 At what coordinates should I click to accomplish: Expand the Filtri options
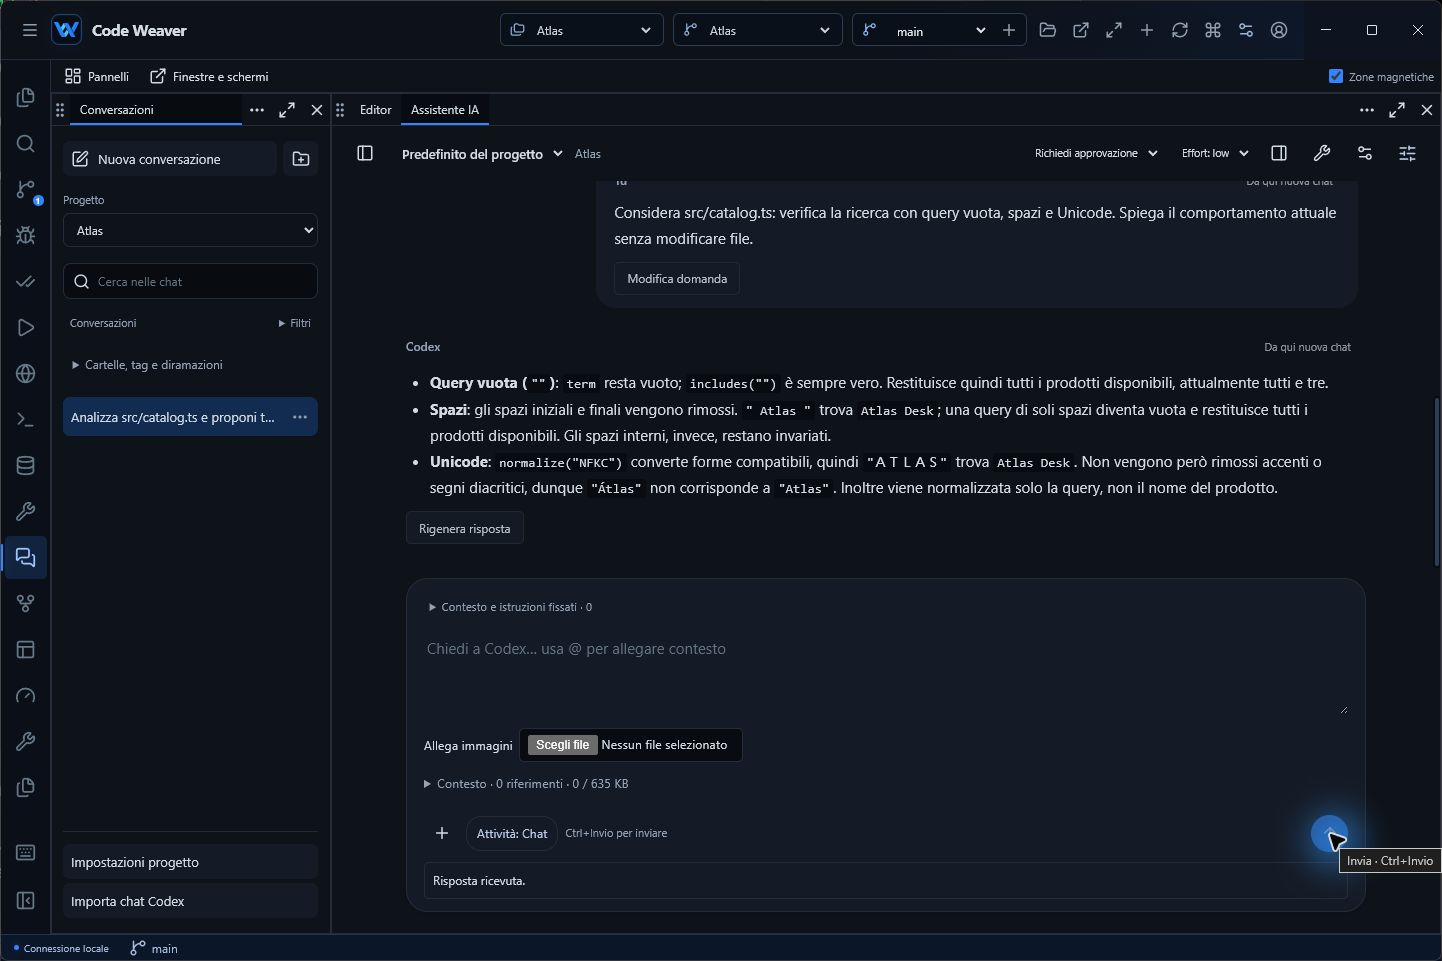295,323
